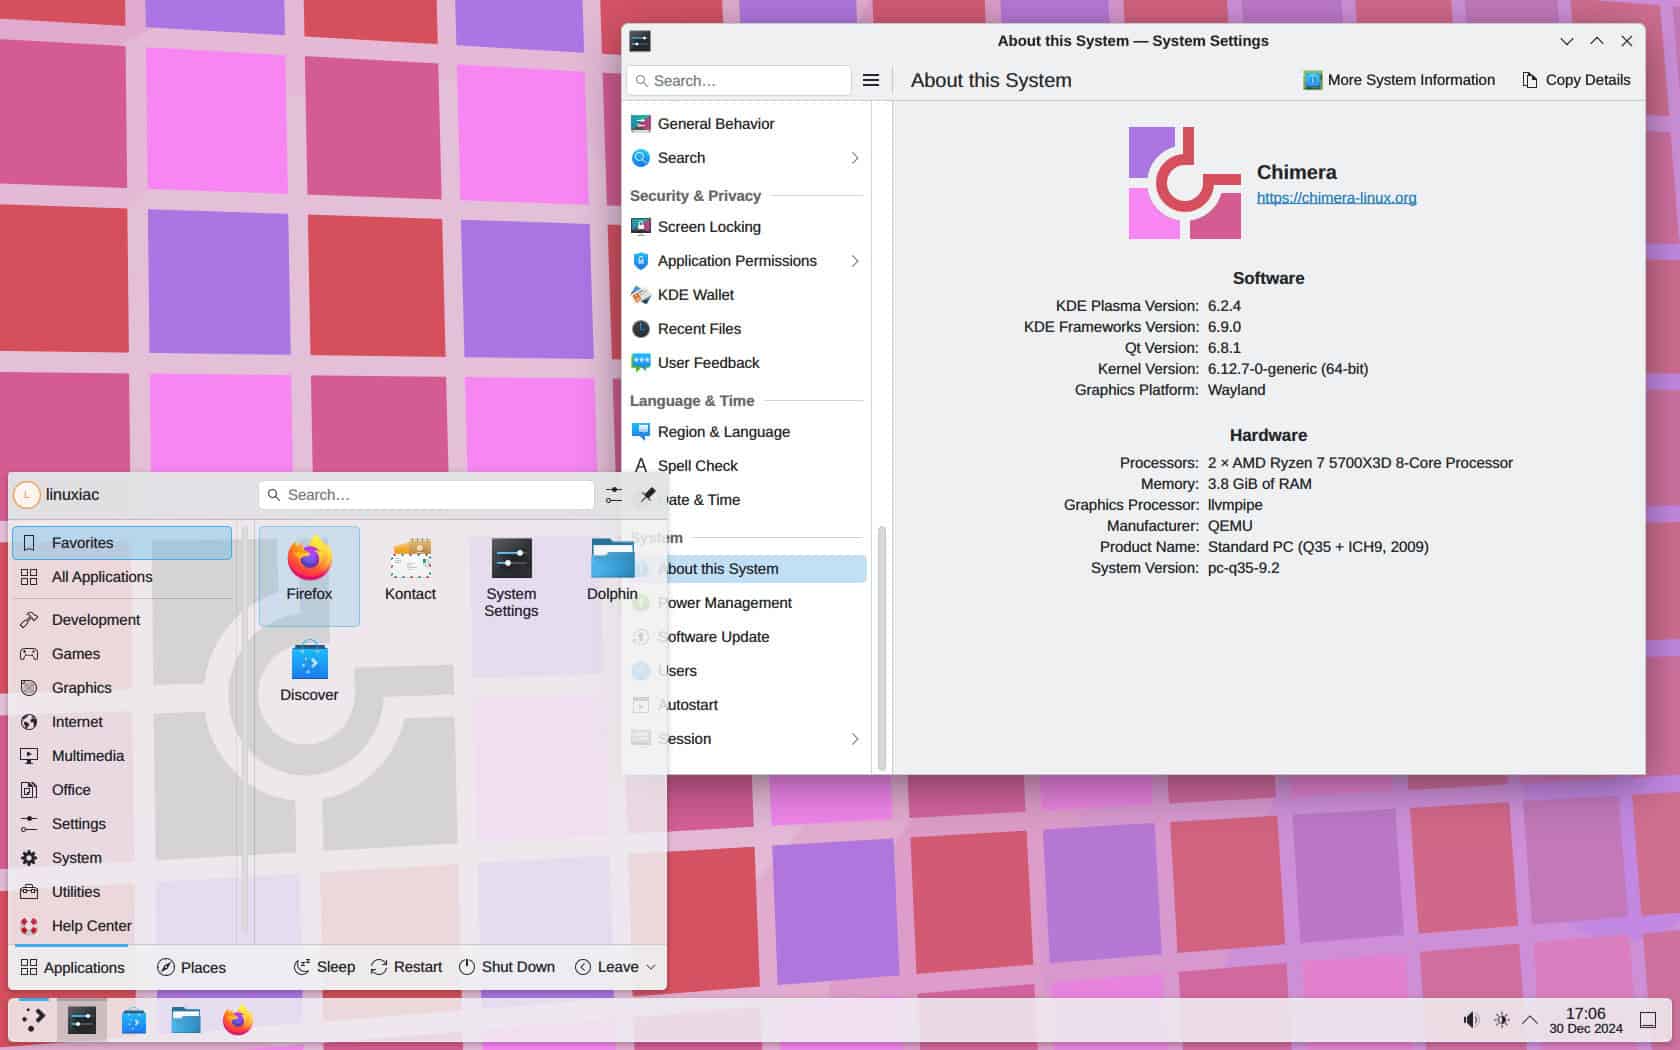Expand hidden system tray icons
This screenshot has width=1680, height=1050.
(x=1529, y=1020)
